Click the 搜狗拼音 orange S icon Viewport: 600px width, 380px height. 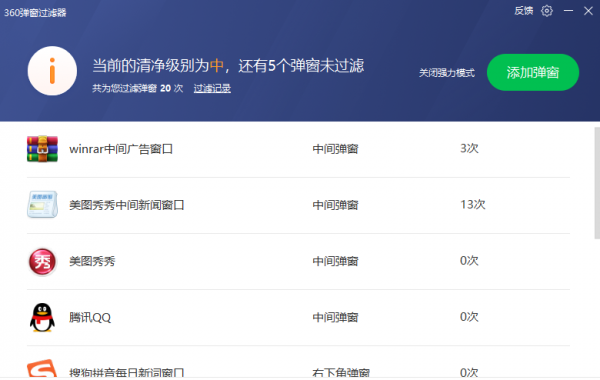pos(42,368)
